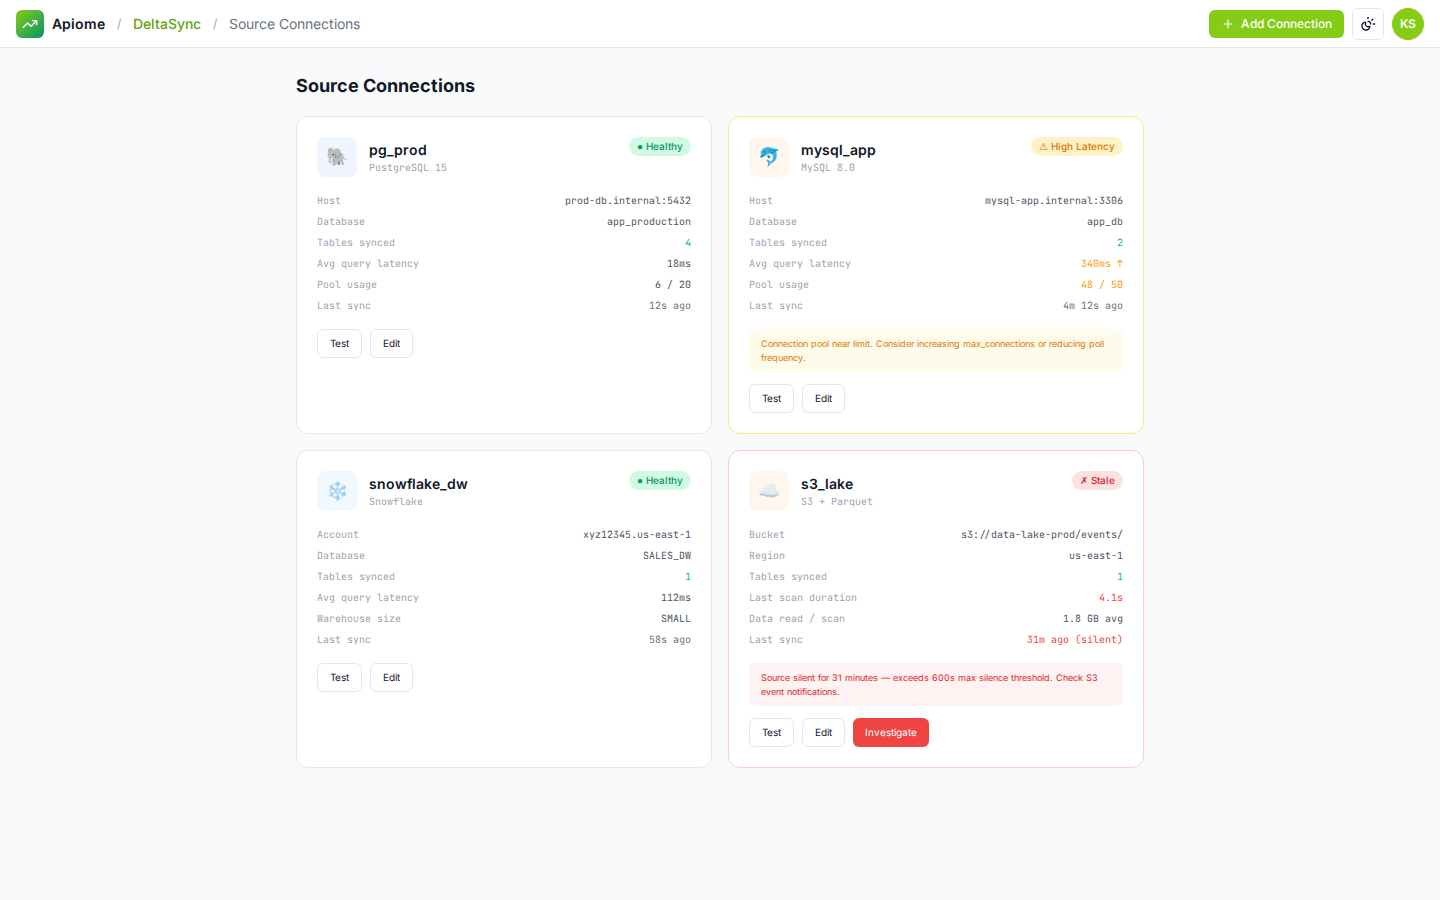The image size is (1440, 900).
Task: Click the snowflake_dw snowflake icon
Action: [337, 491]
